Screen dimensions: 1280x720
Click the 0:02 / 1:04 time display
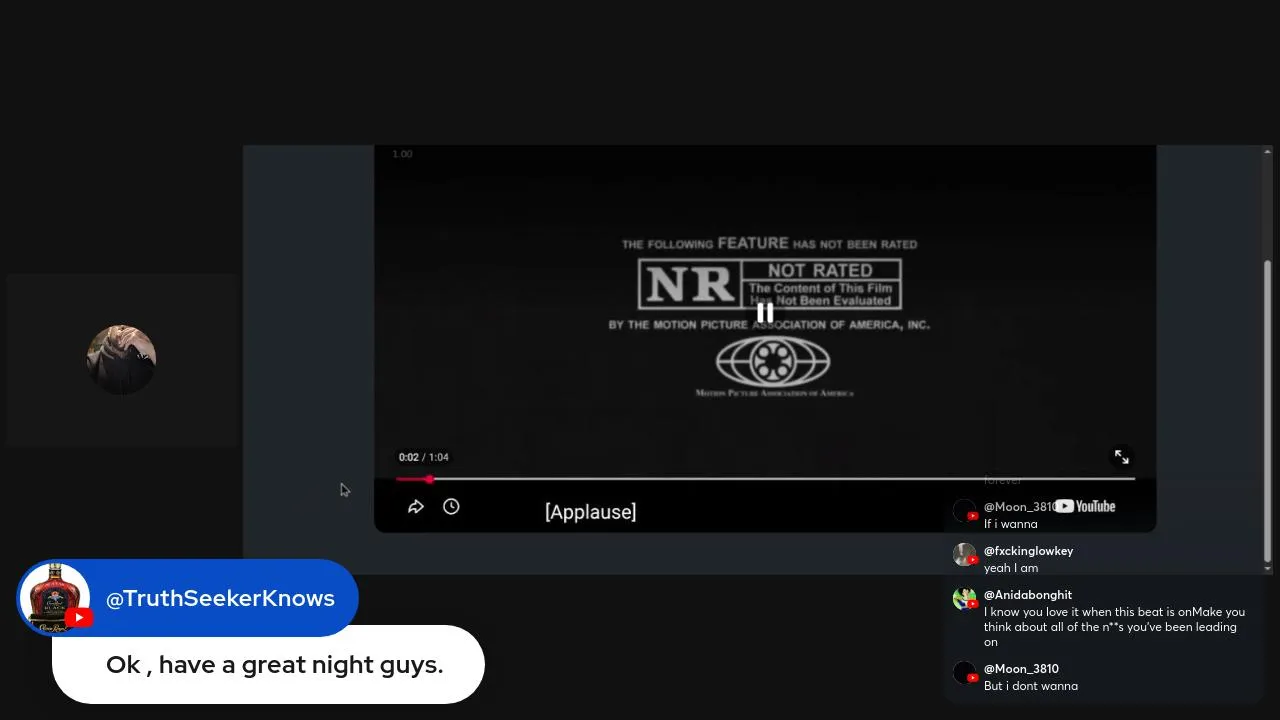423,457
